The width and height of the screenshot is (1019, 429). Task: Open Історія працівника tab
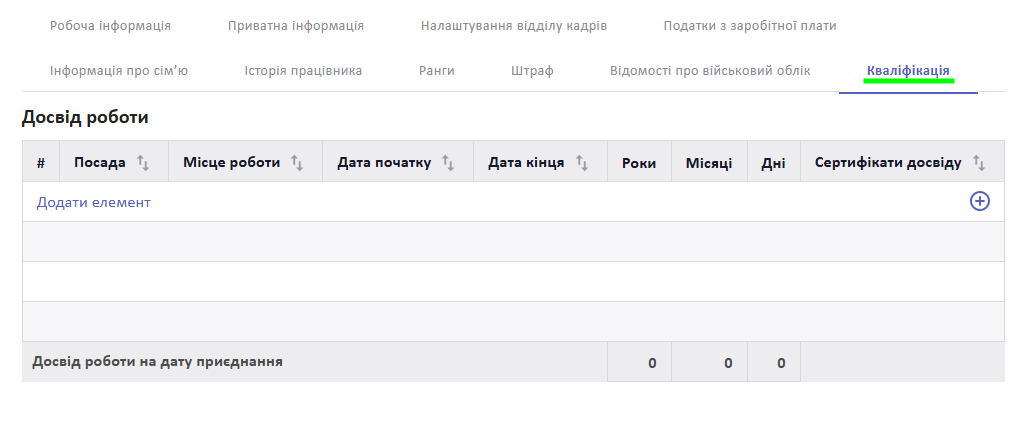tap(303, 71)
